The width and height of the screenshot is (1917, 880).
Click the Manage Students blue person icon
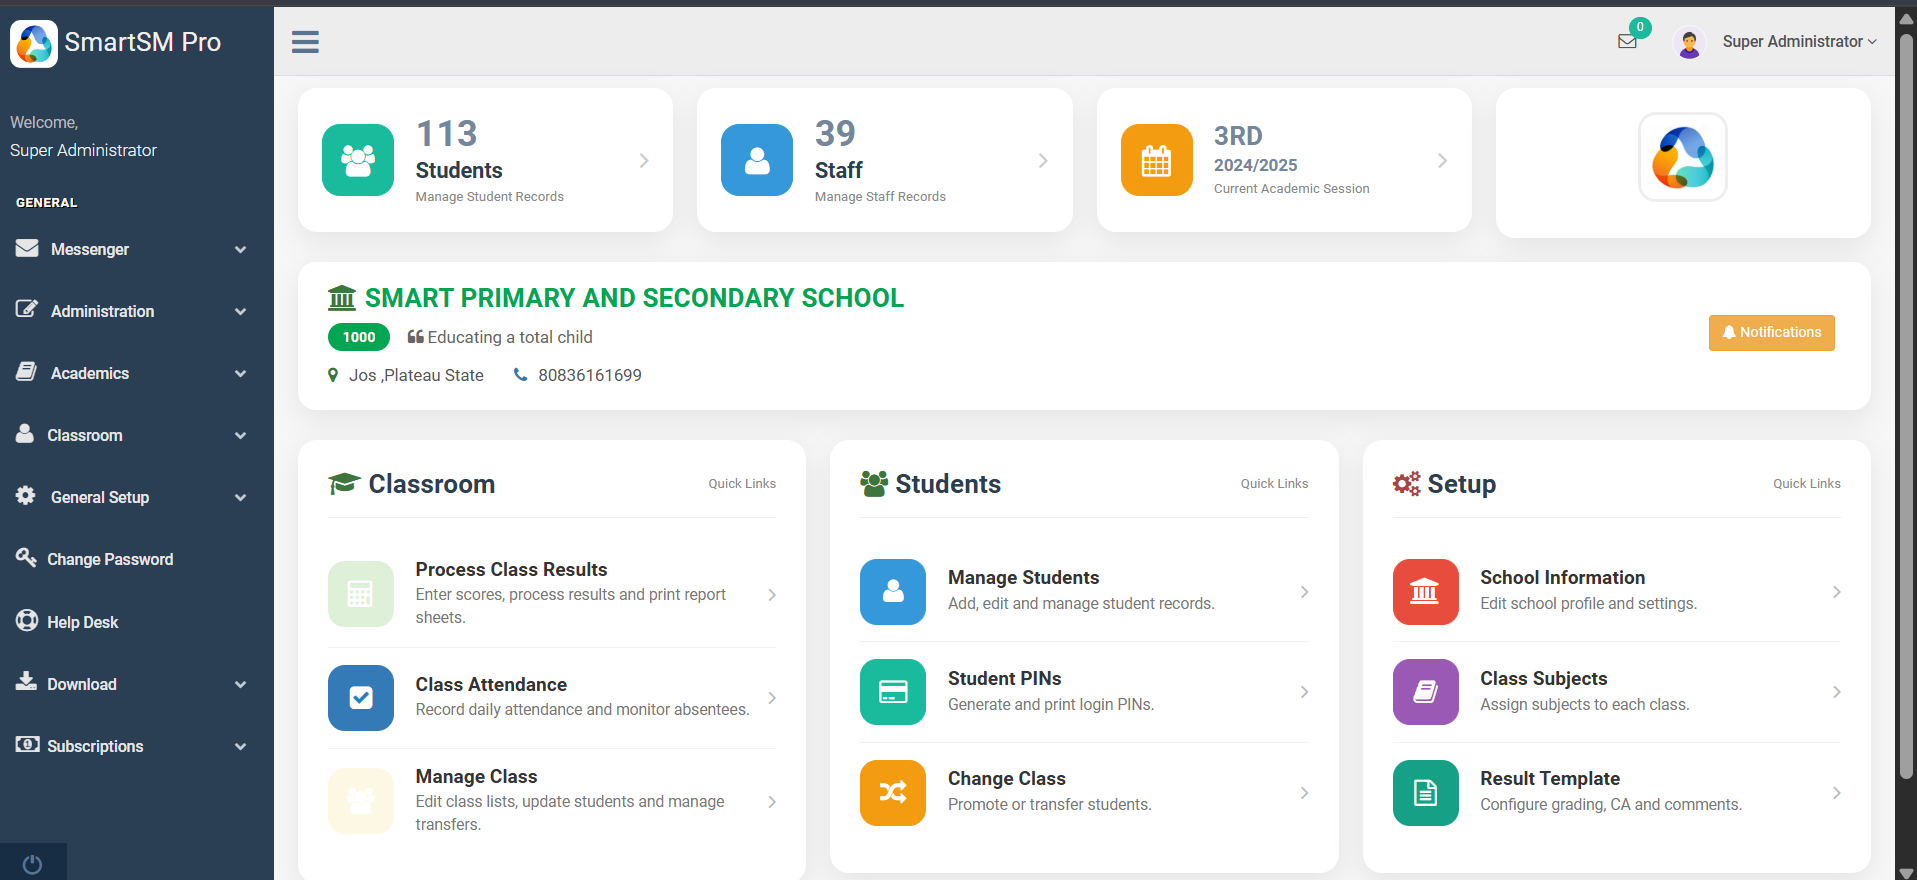[893, 592]
